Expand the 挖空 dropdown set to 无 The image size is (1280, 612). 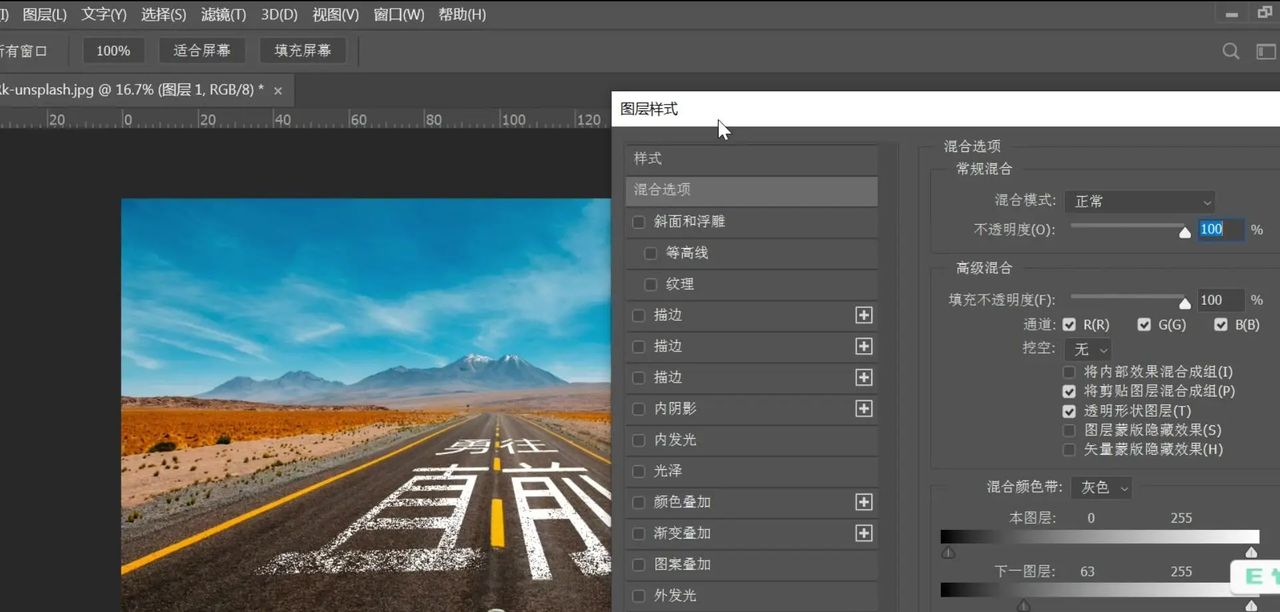pyautogui.click(x=1090, y=349)
